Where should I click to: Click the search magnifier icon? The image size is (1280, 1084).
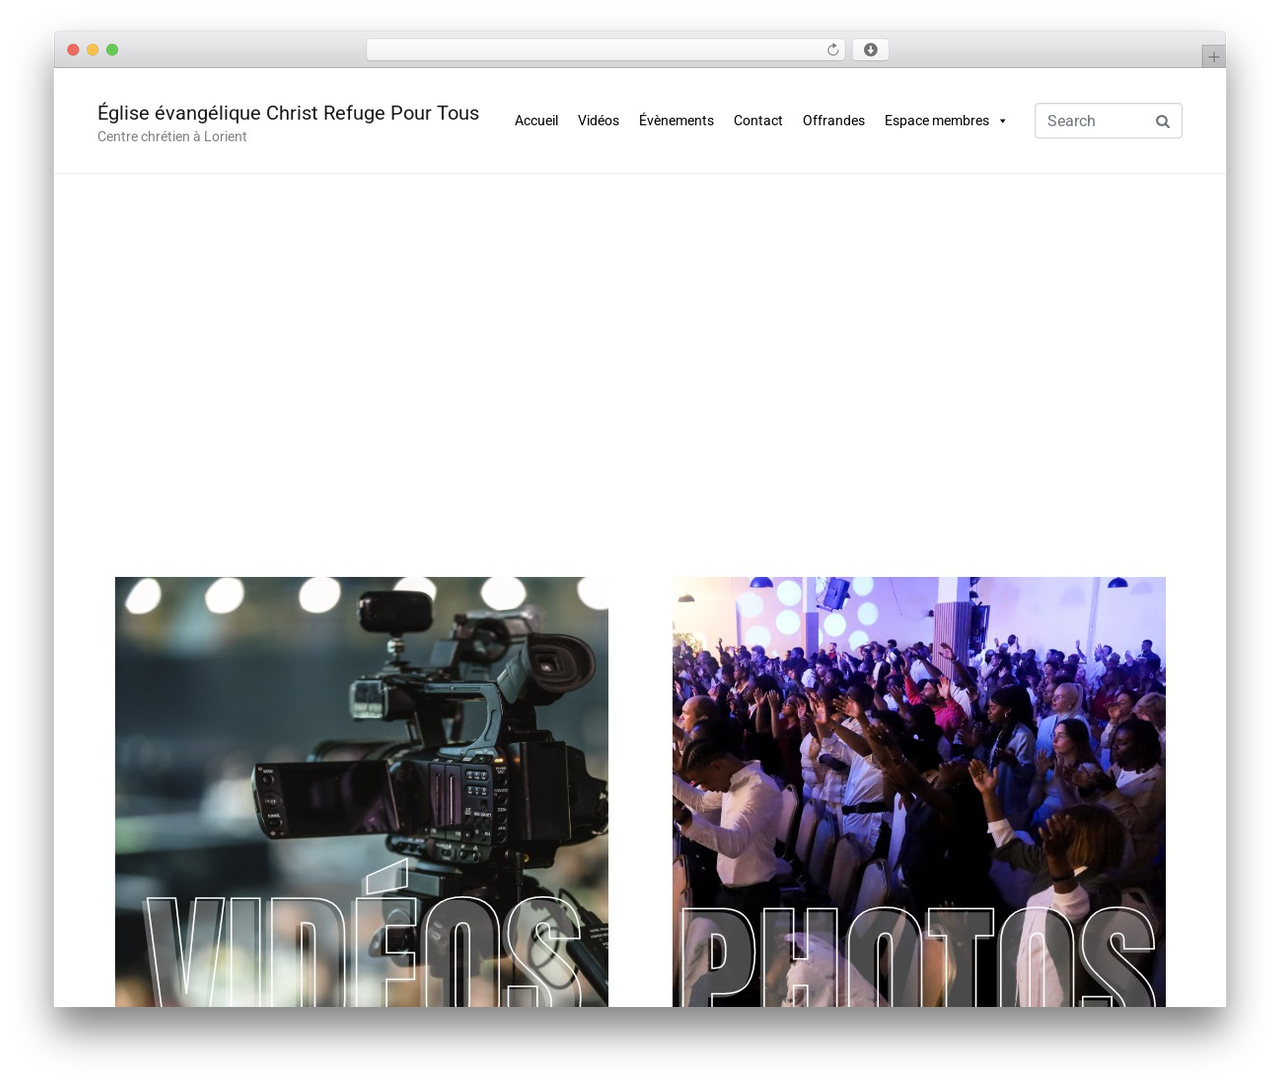pos(1162,121)
